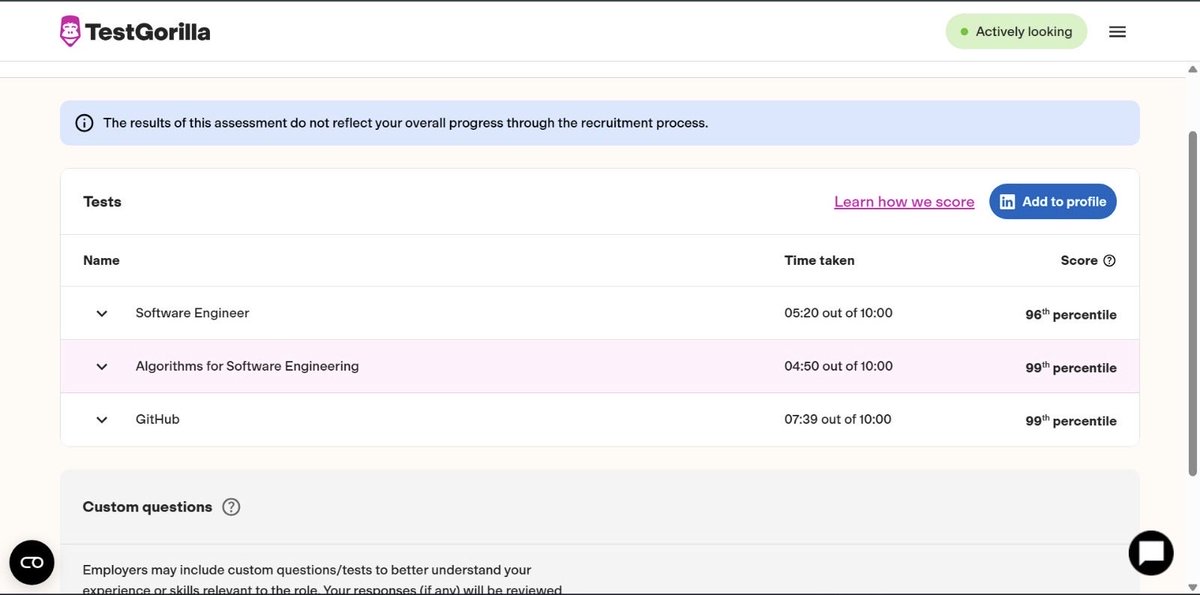Open the Actively looking status selector
This screenshot has height=595, width=1200.
pos(1016,32)
